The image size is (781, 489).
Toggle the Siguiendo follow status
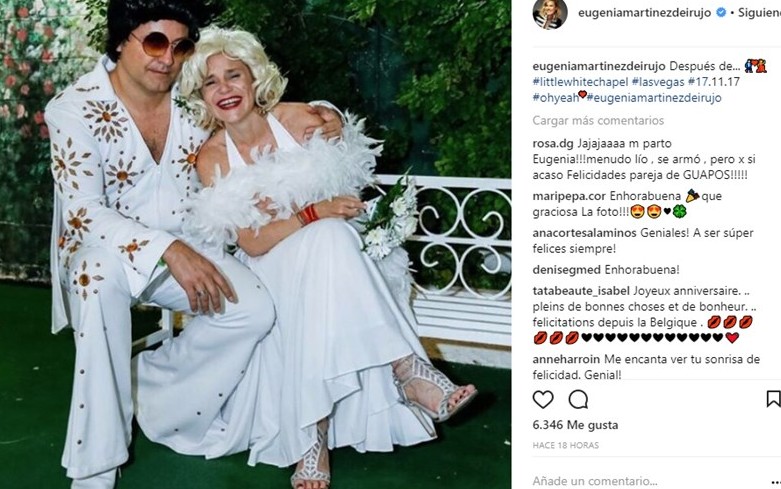pos(759,13)
